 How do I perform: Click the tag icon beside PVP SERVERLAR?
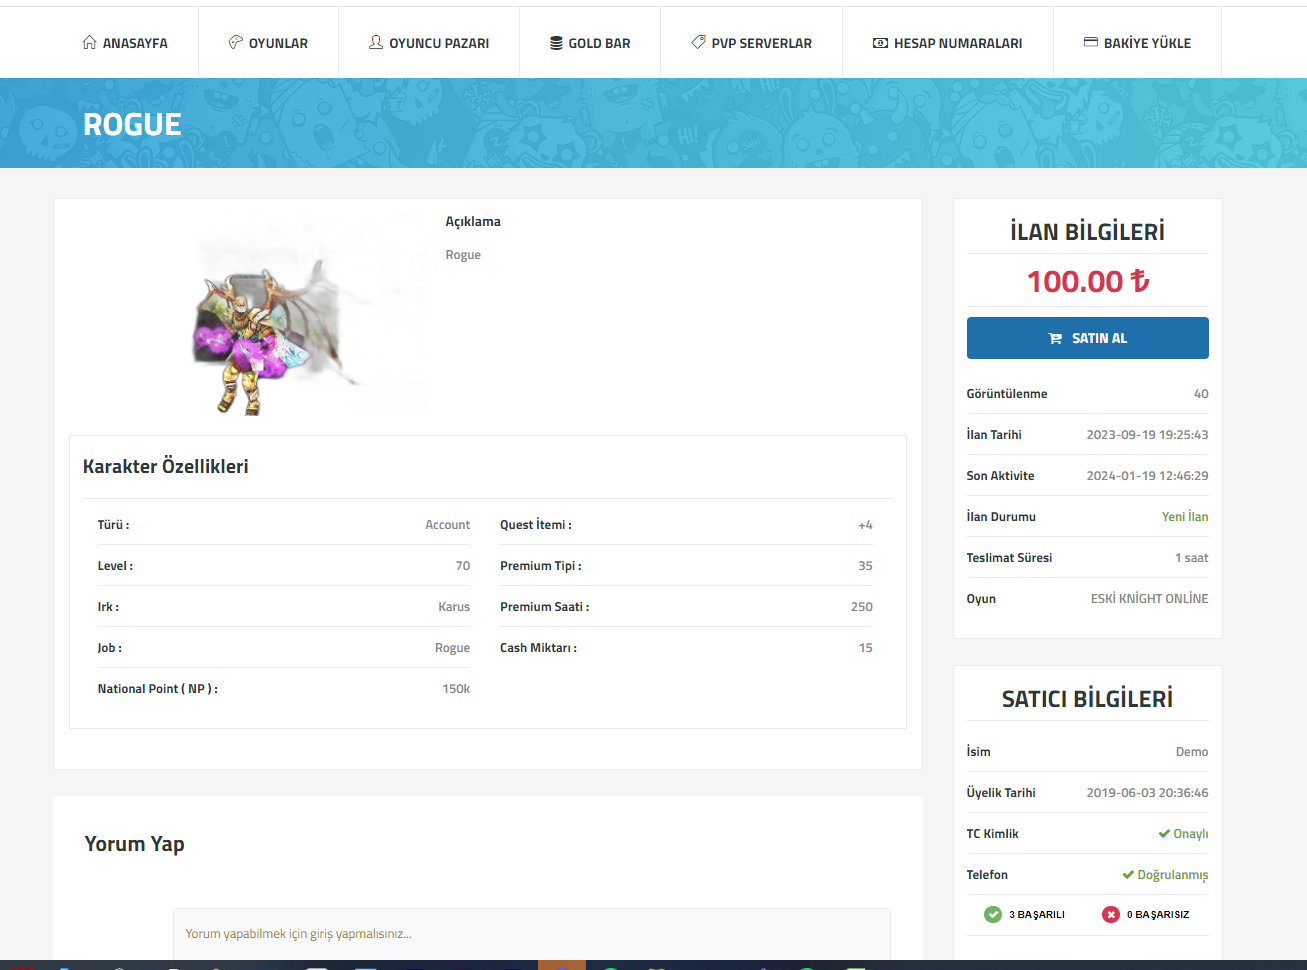[698, 42]
